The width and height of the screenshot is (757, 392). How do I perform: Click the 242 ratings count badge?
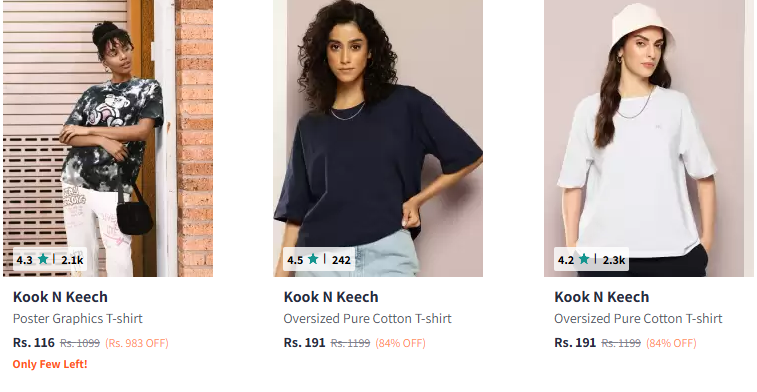click(x=341, y=260)
